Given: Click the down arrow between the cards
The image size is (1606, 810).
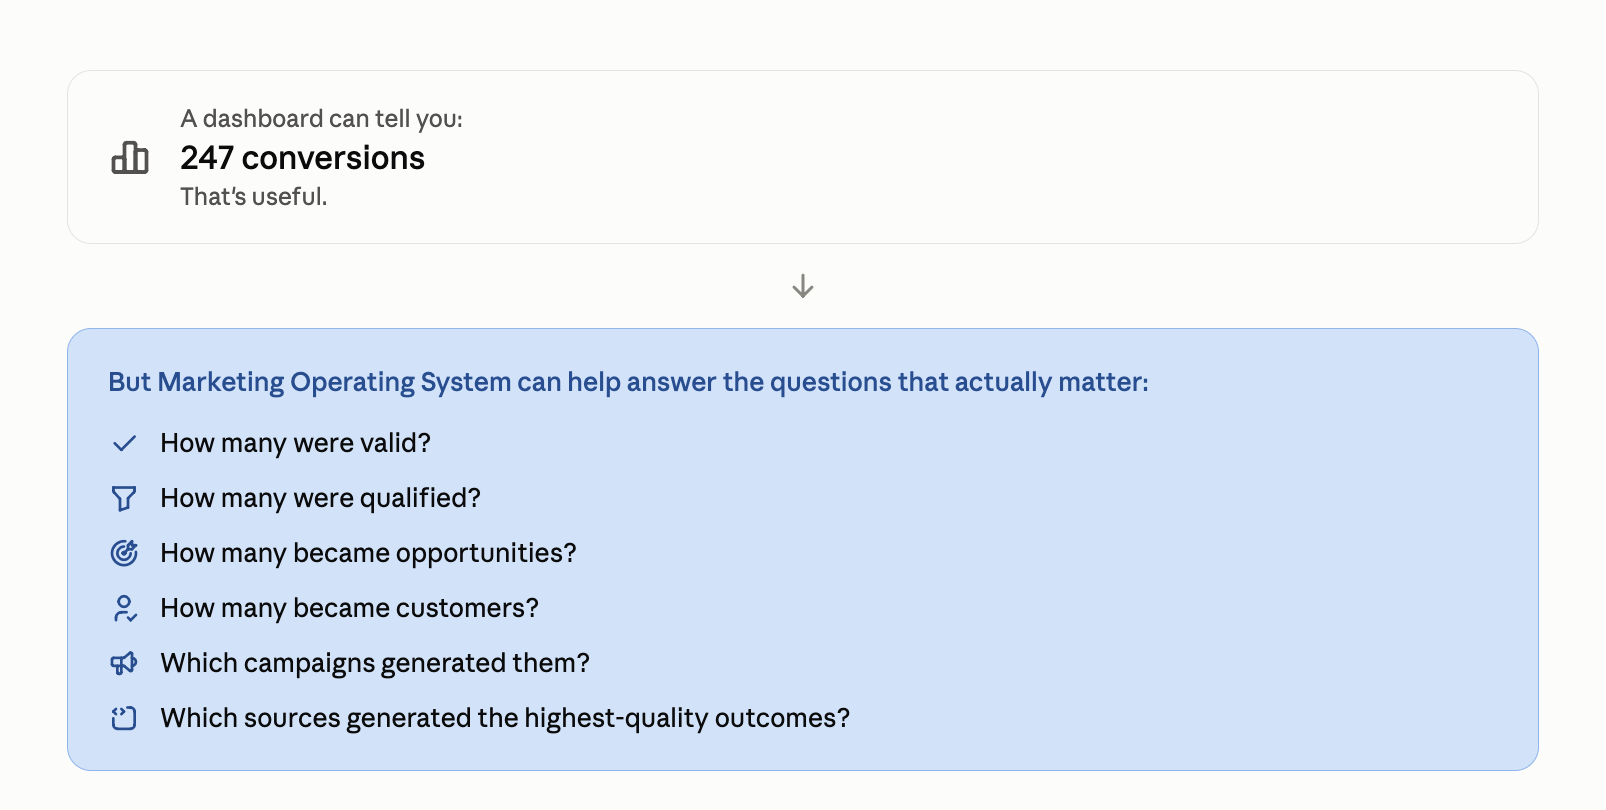Looking at the screenshot, I should (x=803, y=287).
